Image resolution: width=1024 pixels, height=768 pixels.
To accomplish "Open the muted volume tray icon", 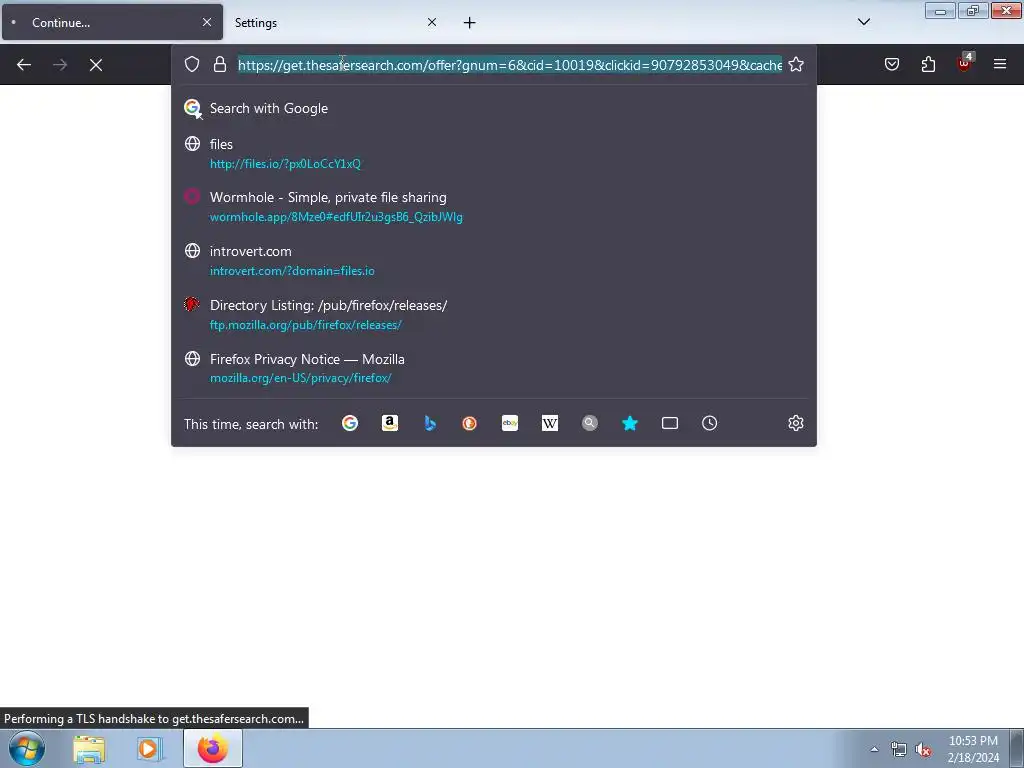I will point(923,750).
